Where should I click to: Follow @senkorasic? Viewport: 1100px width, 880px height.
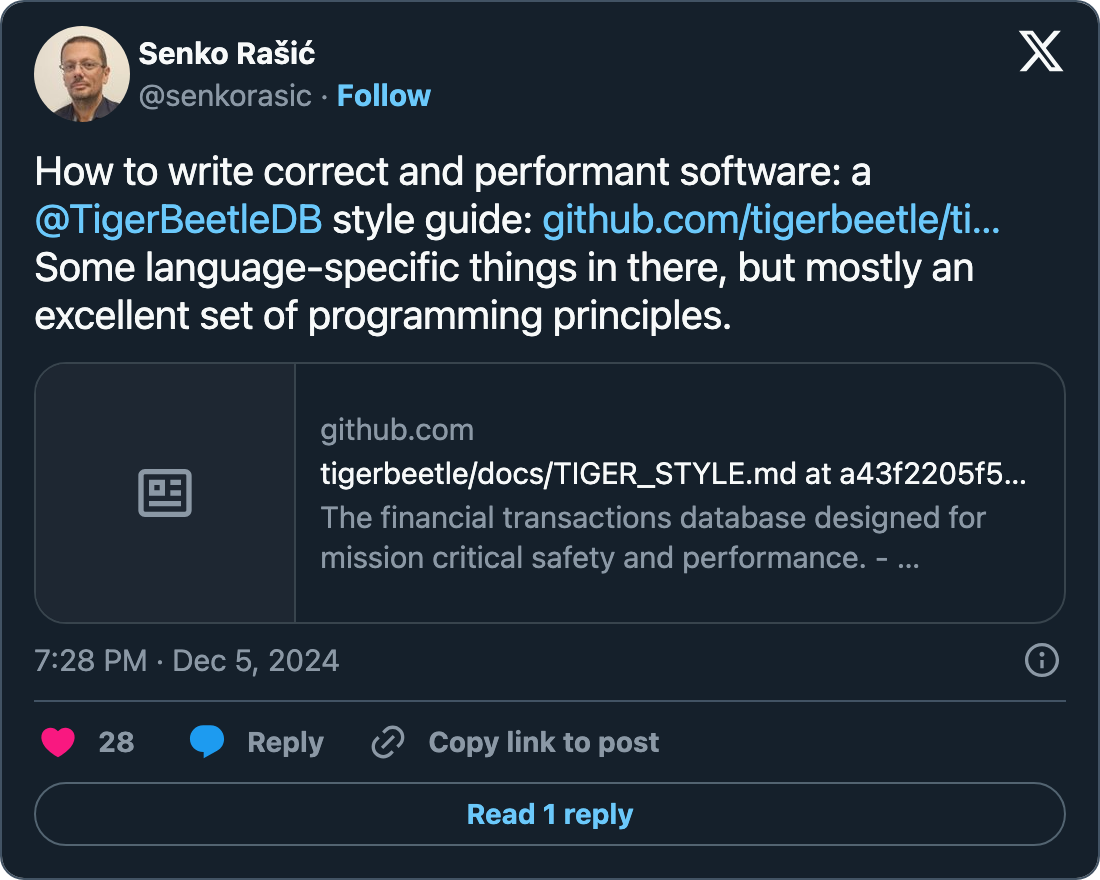[384, 96]
